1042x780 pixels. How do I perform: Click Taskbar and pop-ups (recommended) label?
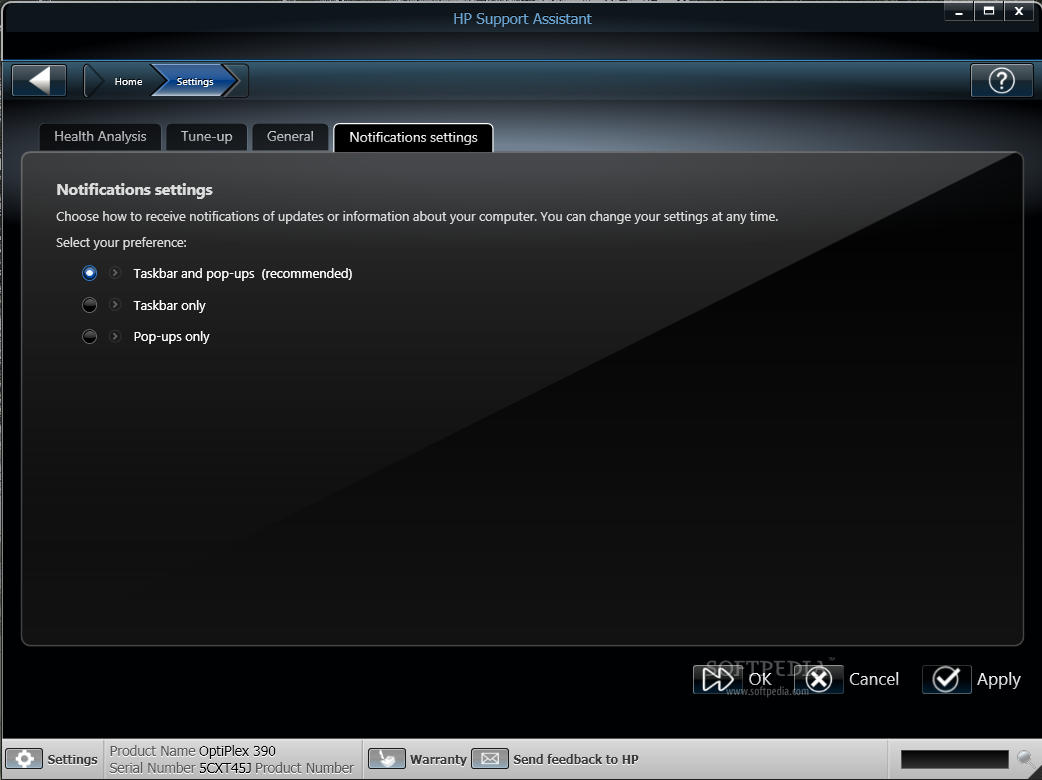pos(243,273)
